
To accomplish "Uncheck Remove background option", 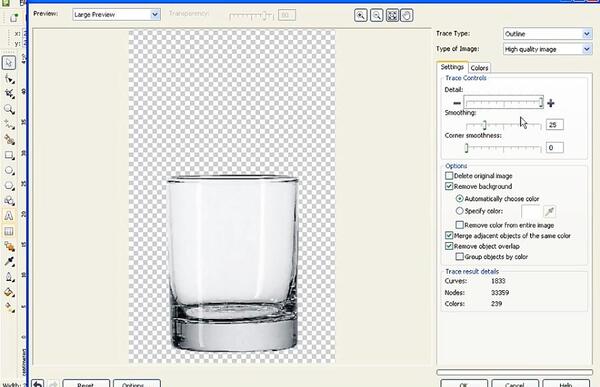I will pyautogui.click(x=449, y=186).
